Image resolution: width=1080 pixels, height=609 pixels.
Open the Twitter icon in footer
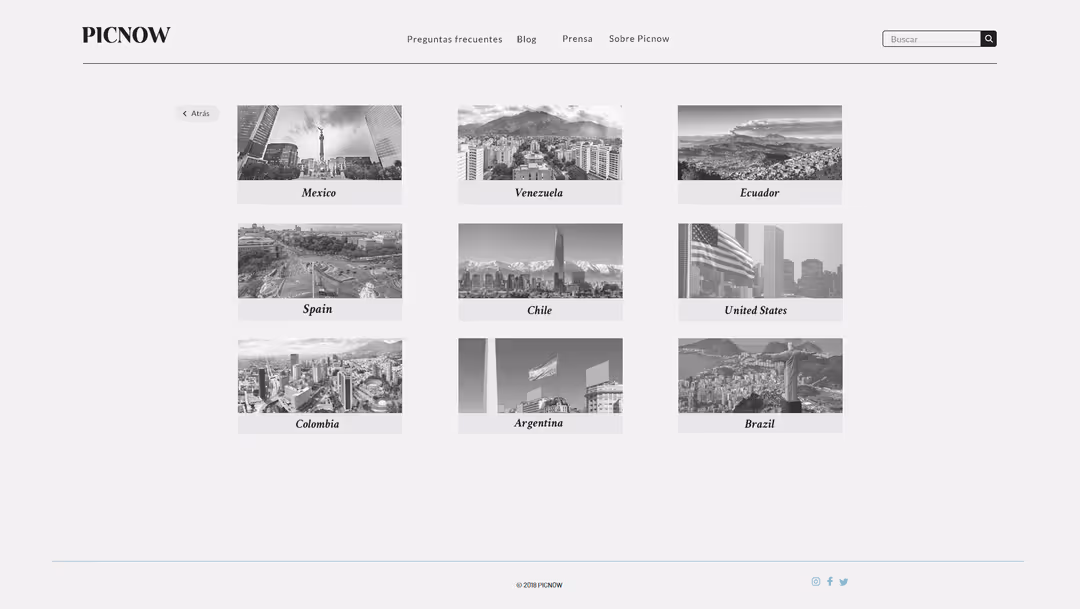843,581
